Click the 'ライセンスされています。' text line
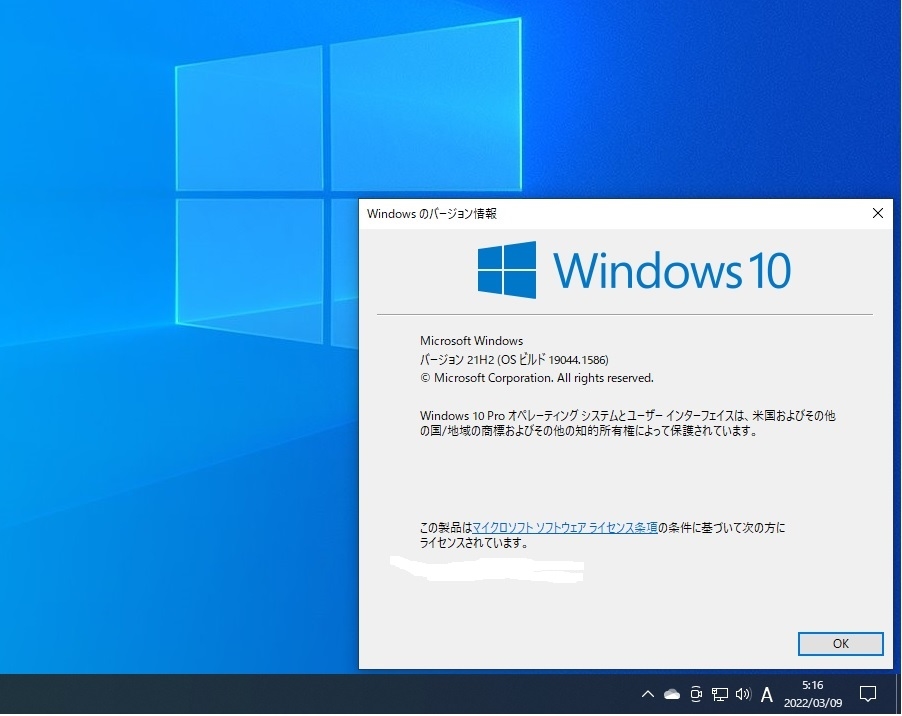 (x=474, y=542)
